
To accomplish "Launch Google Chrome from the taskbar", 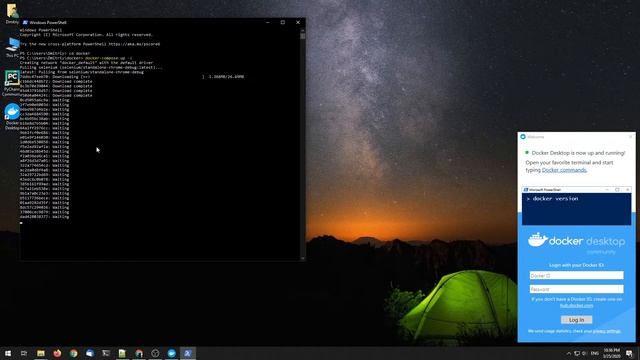I will coord(73,353).
